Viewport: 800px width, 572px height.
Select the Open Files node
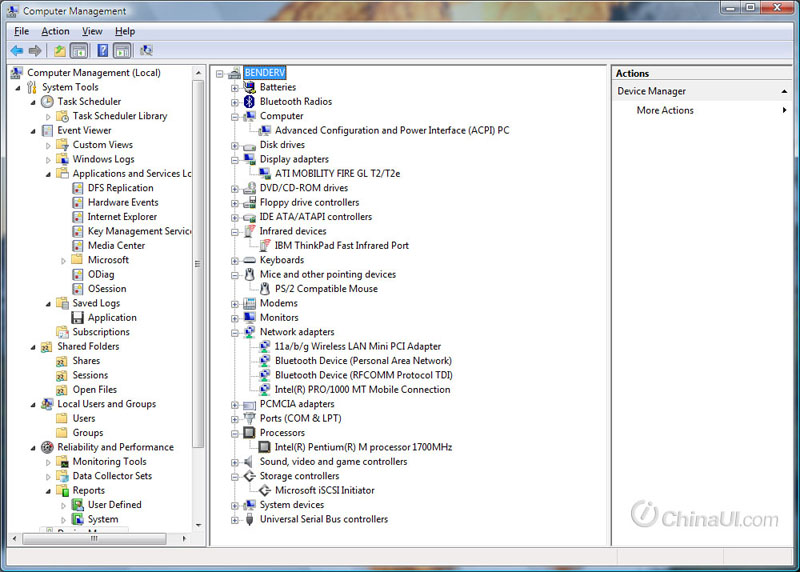point(94,390)
